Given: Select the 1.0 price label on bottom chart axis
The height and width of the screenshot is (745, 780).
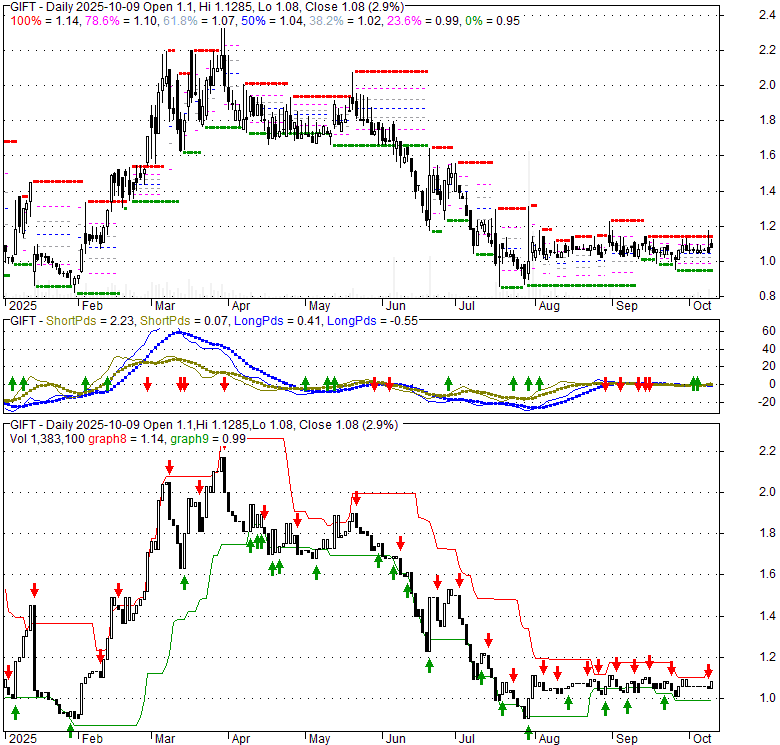Looking at the screenshot, I should 767,698.
